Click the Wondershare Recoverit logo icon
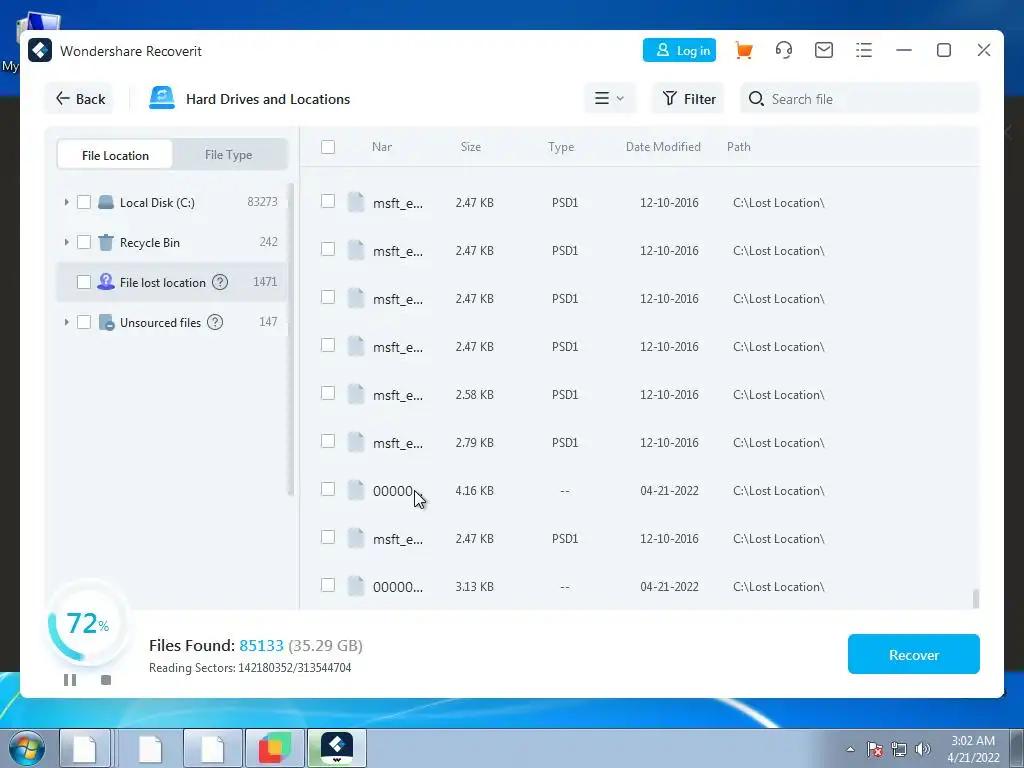1024x768 pixels. 40,51
